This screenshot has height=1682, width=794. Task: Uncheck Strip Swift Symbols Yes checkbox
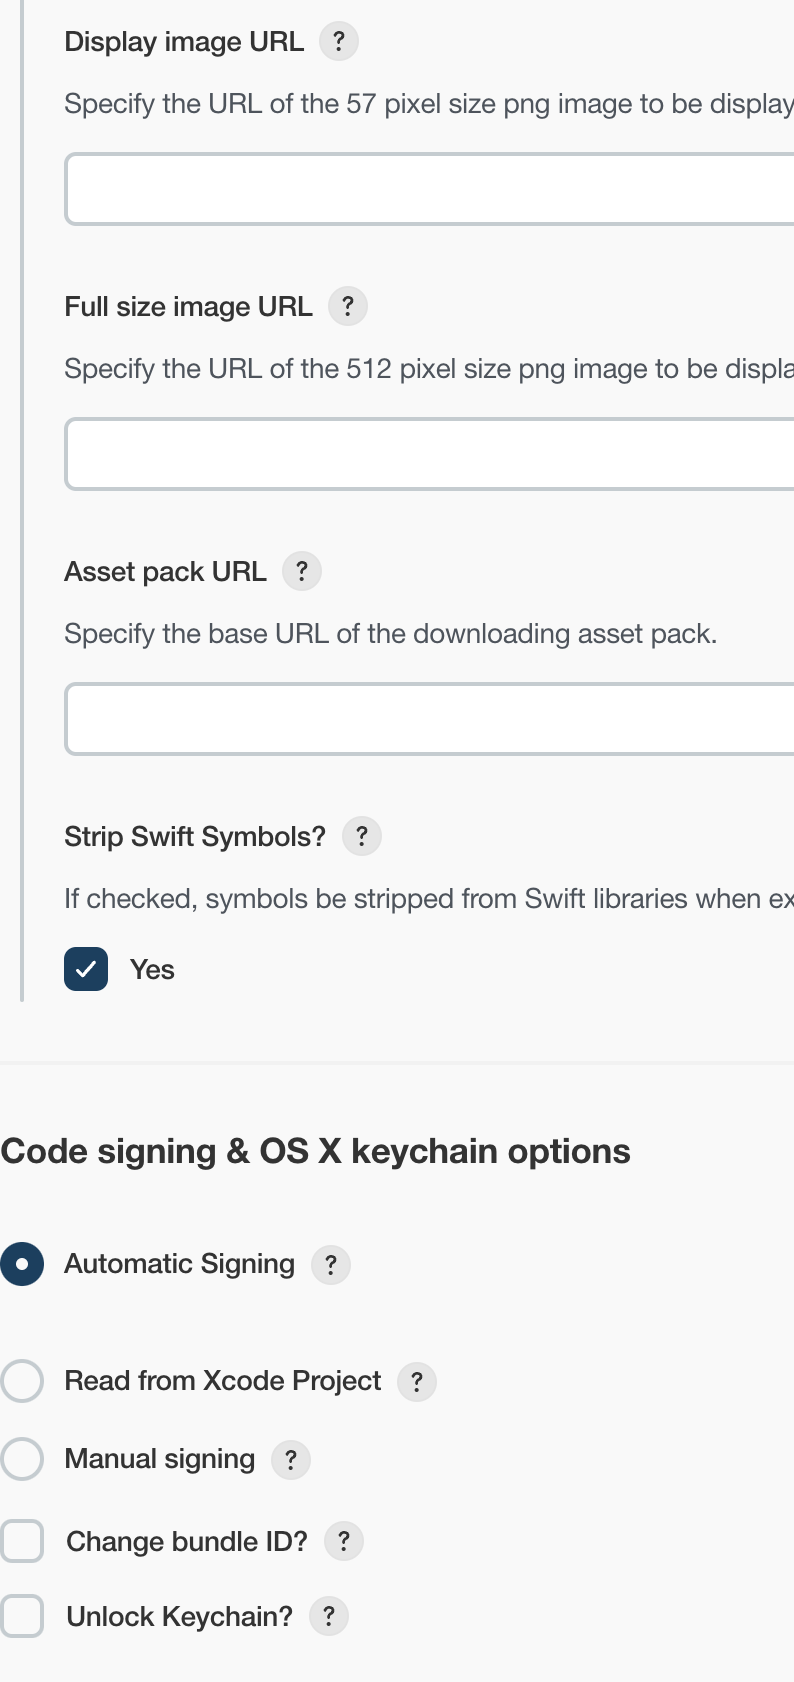click(86, 970)
